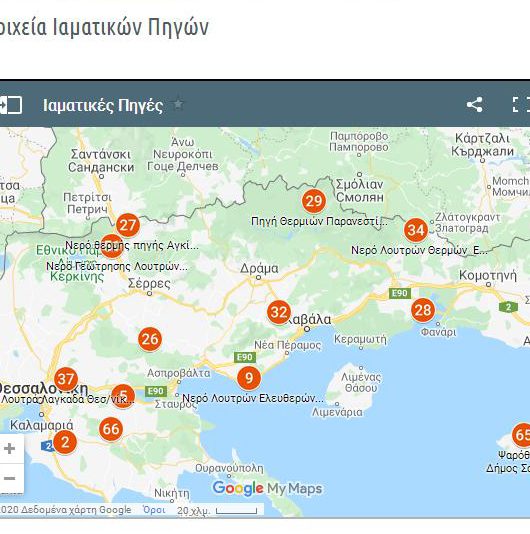Click the Πηγή Θερμιών Παρανεστί... label
The width and height of the screenshot is (530, 534).
tap(319, 221)
